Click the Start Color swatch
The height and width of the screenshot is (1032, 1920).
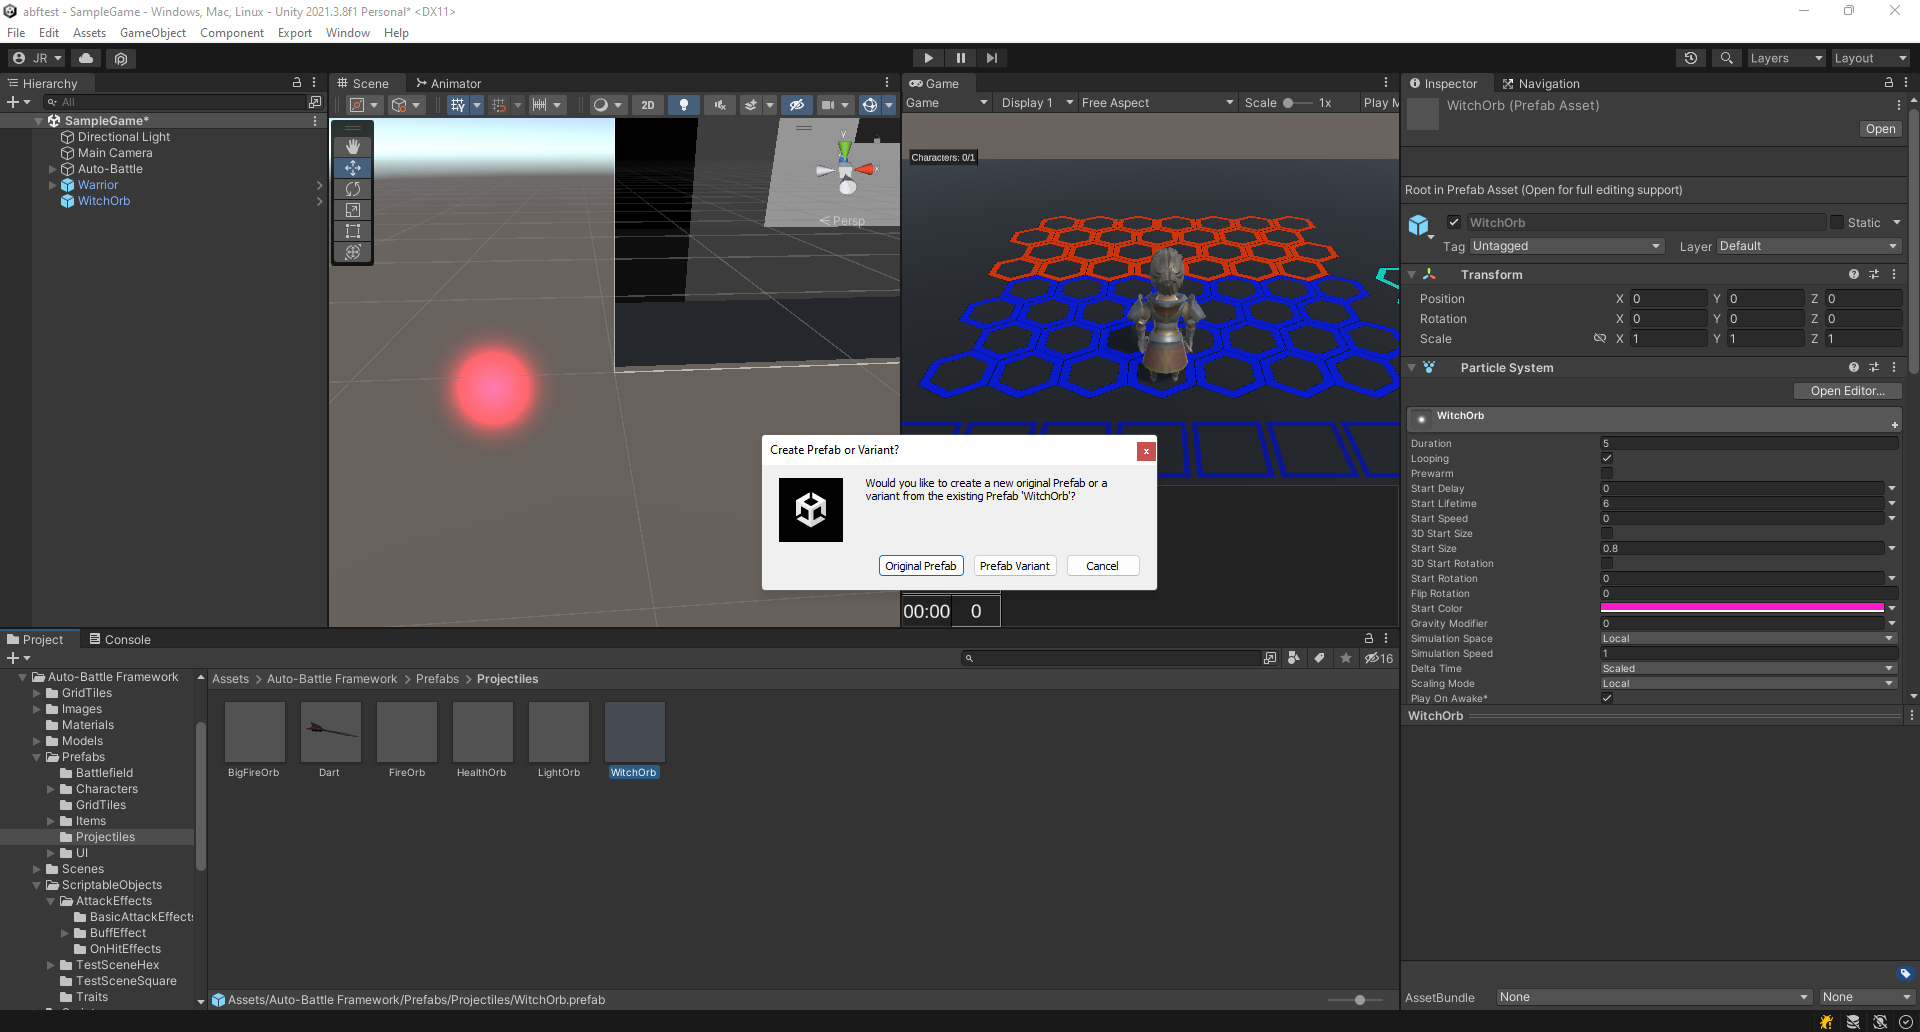tap(1742, 608)
